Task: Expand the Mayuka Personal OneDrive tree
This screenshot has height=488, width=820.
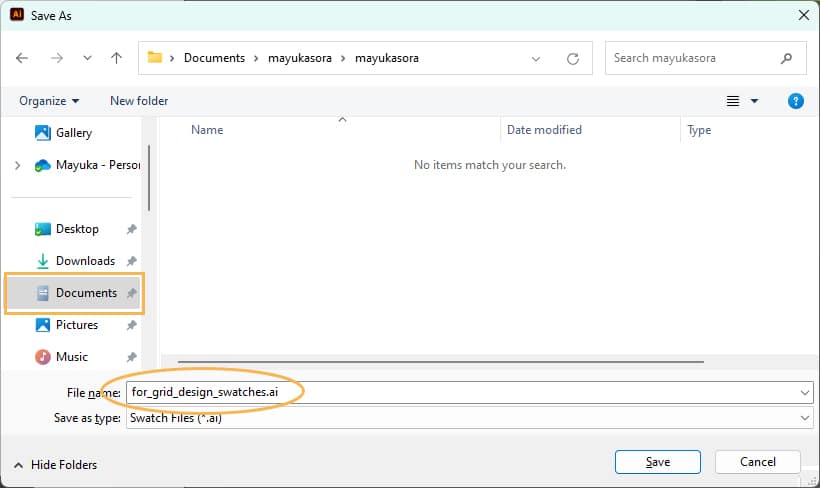Action: click(18, 165)
